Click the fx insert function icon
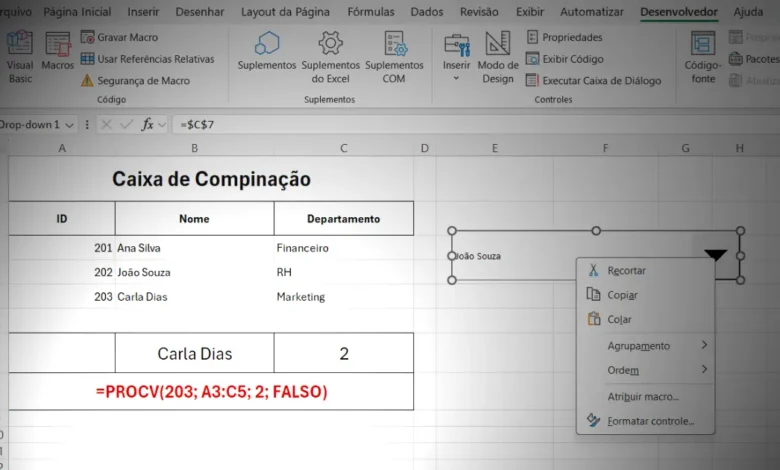The width and height of the screenshot is (780, 470). [x=147, y=124]
